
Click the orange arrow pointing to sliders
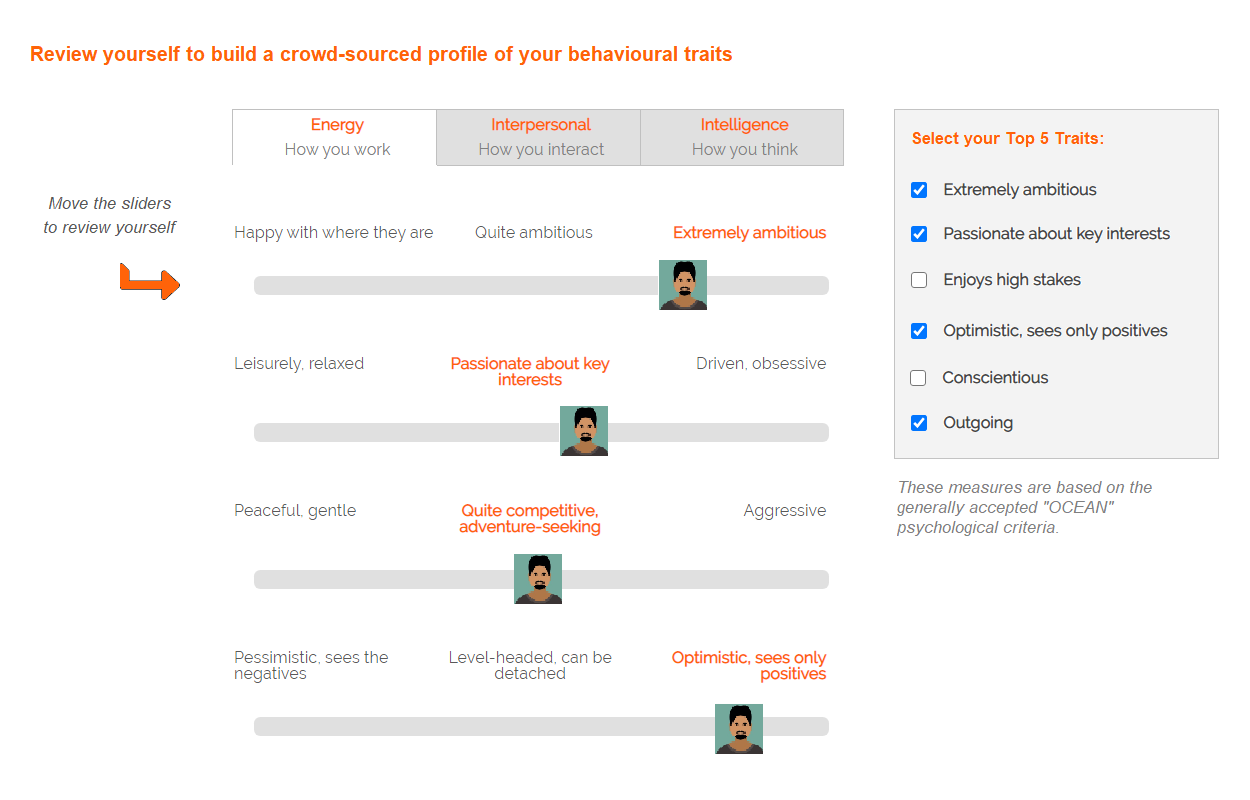150,282
